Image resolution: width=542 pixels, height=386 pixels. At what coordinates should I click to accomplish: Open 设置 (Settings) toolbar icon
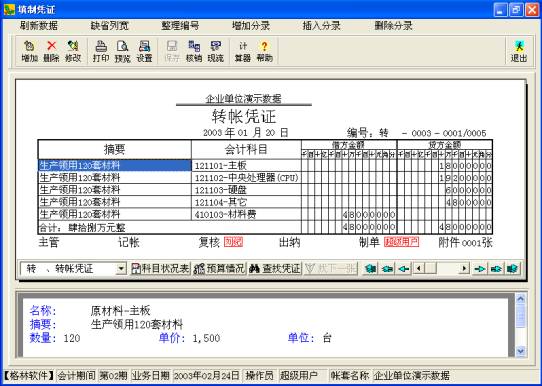point(144,51)
